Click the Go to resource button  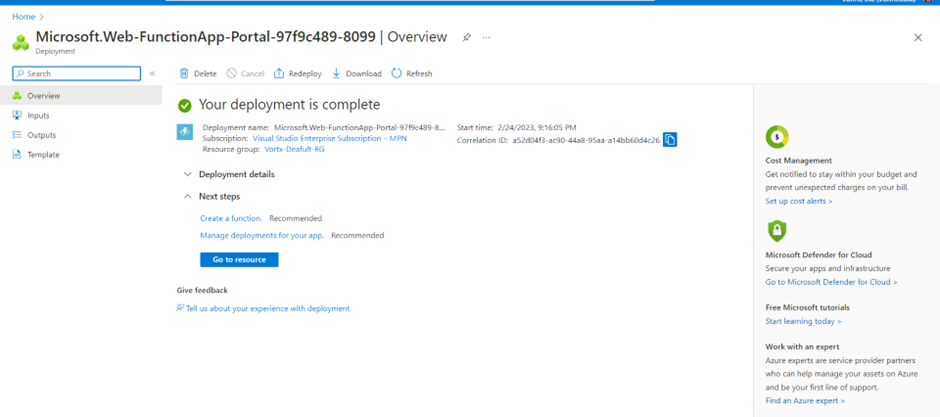tap(239, 260)
